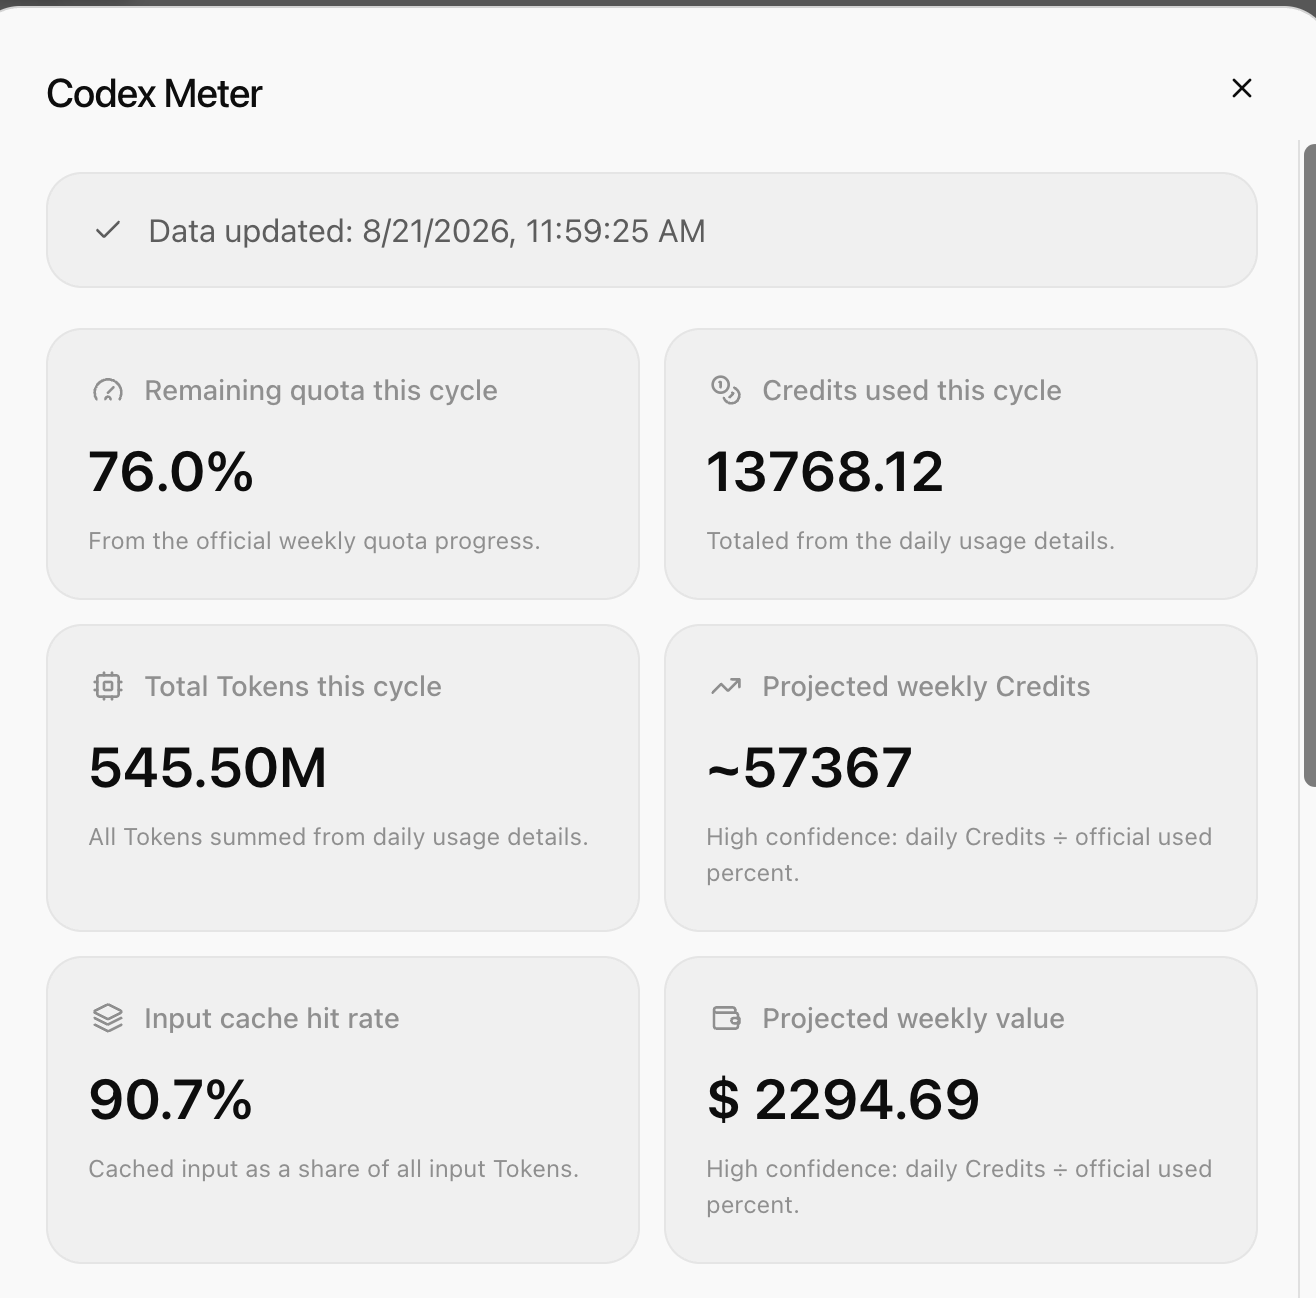The image size is (1316, 1298).
Task: Click the $ 2294.69 projected value
Action: 843,1100
